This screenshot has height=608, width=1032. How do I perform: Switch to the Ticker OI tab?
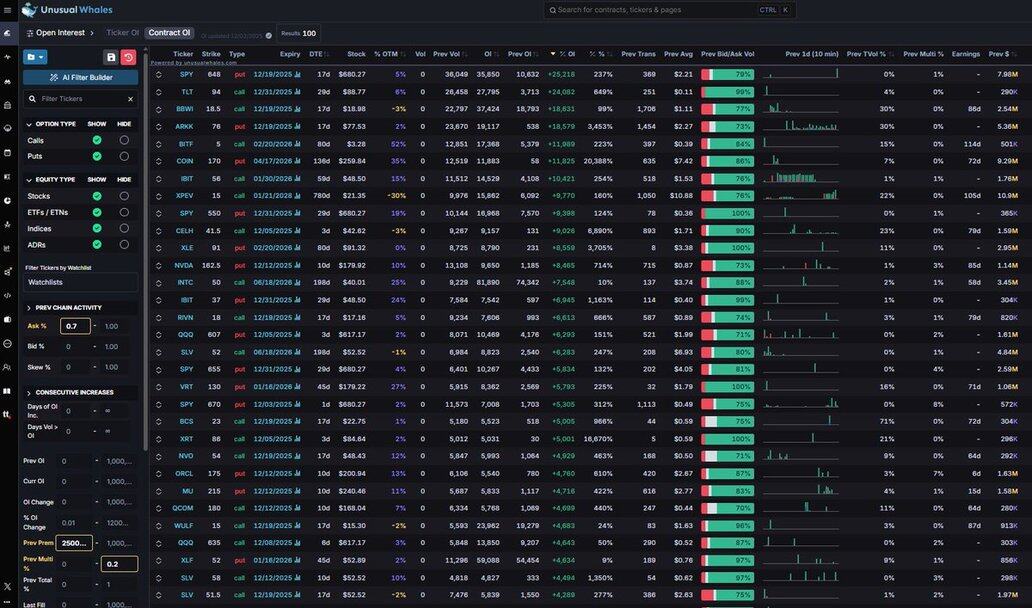[x=122, y=33]
